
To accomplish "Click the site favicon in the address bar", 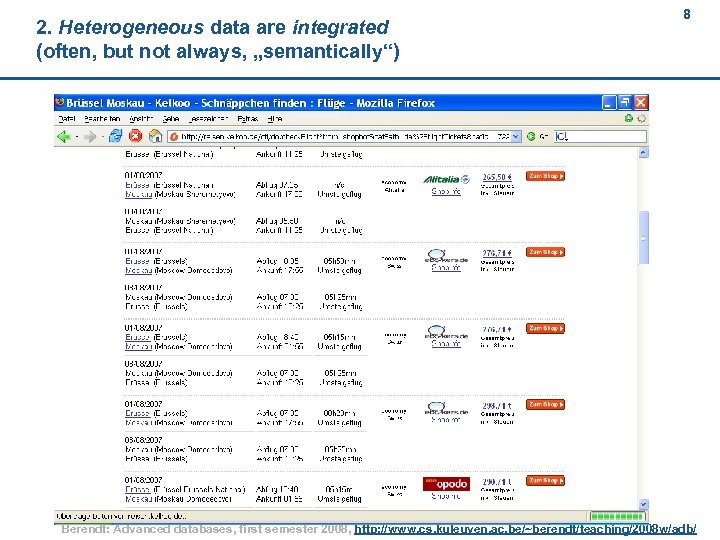I will [x=174, y=136].
